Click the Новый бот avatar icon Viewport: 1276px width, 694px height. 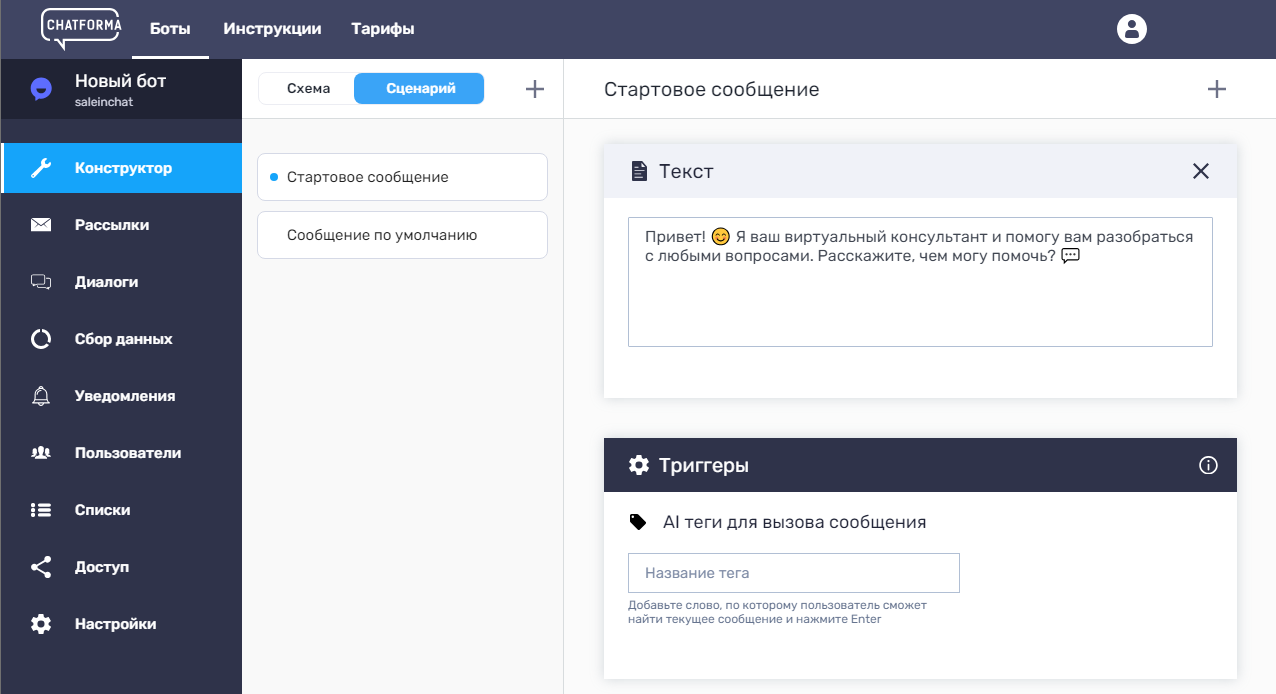41,89
